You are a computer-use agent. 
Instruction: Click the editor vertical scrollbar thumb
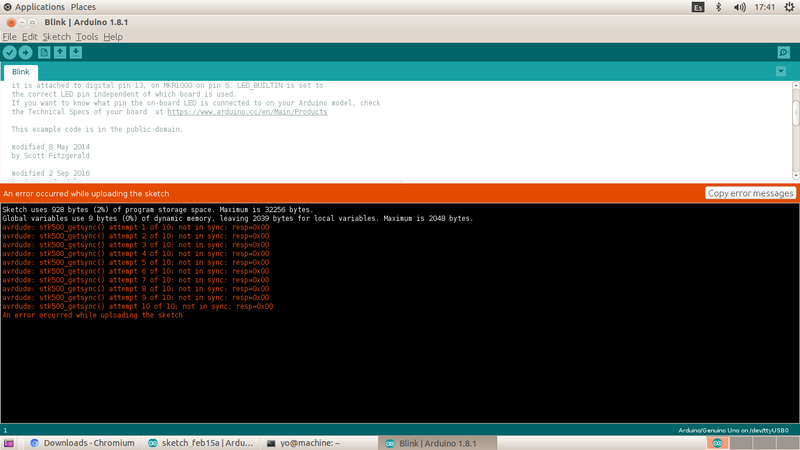pos(795,112)
